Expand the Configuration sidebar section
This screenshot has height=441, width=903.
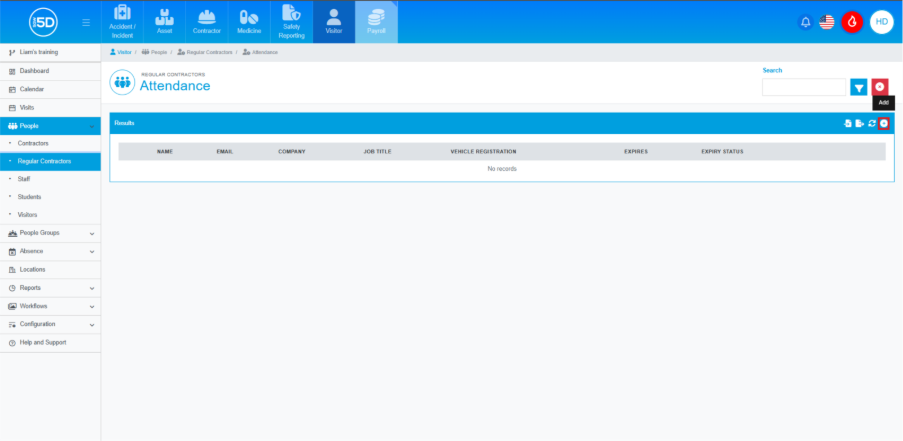pyautogui.click(x=92, y=324)
